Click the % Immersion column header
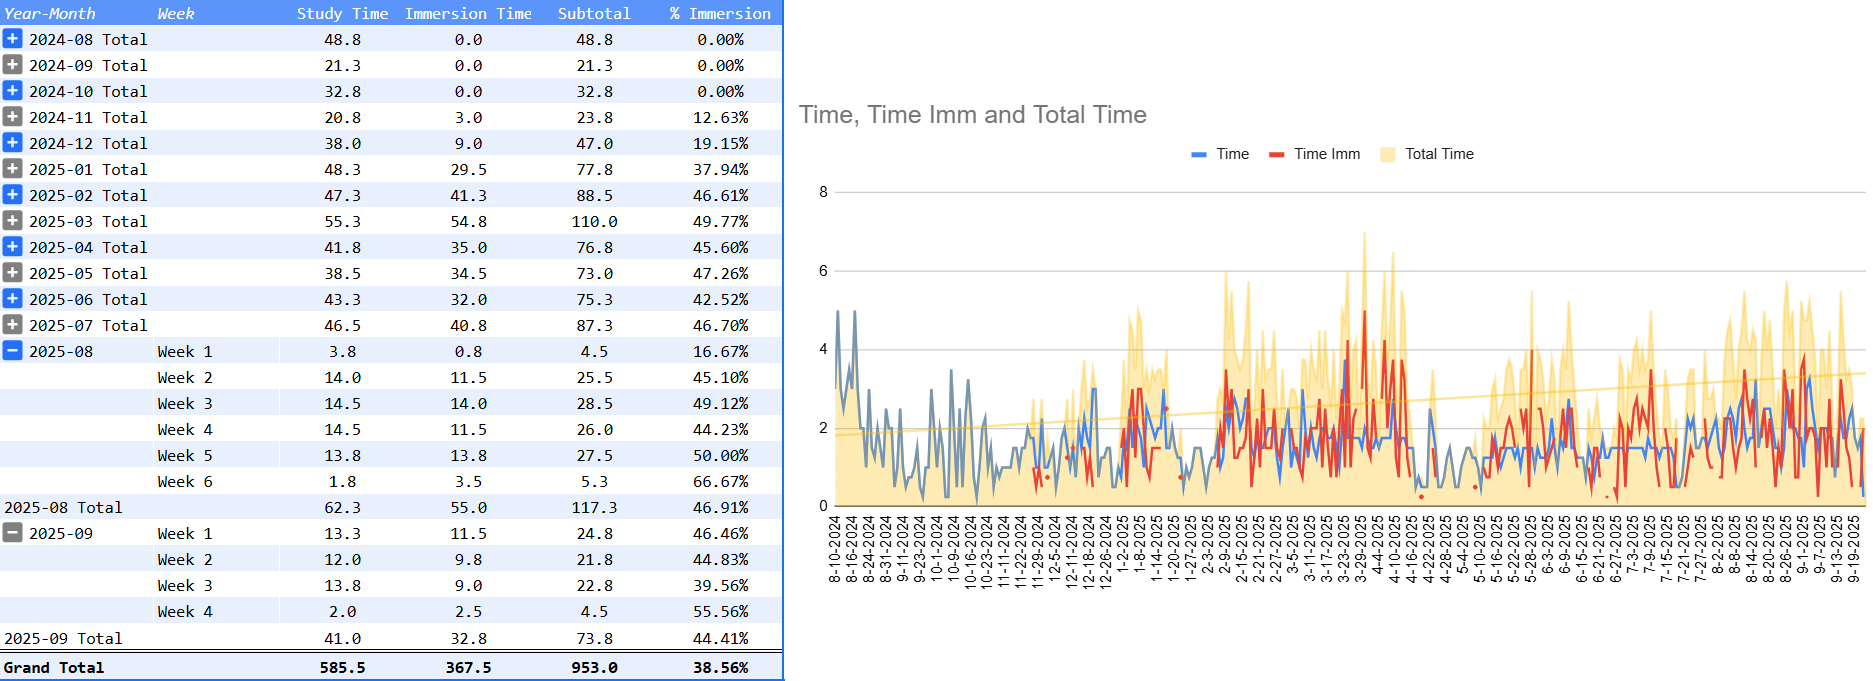This screenshot has width=1873, height=681. (720, 13)
